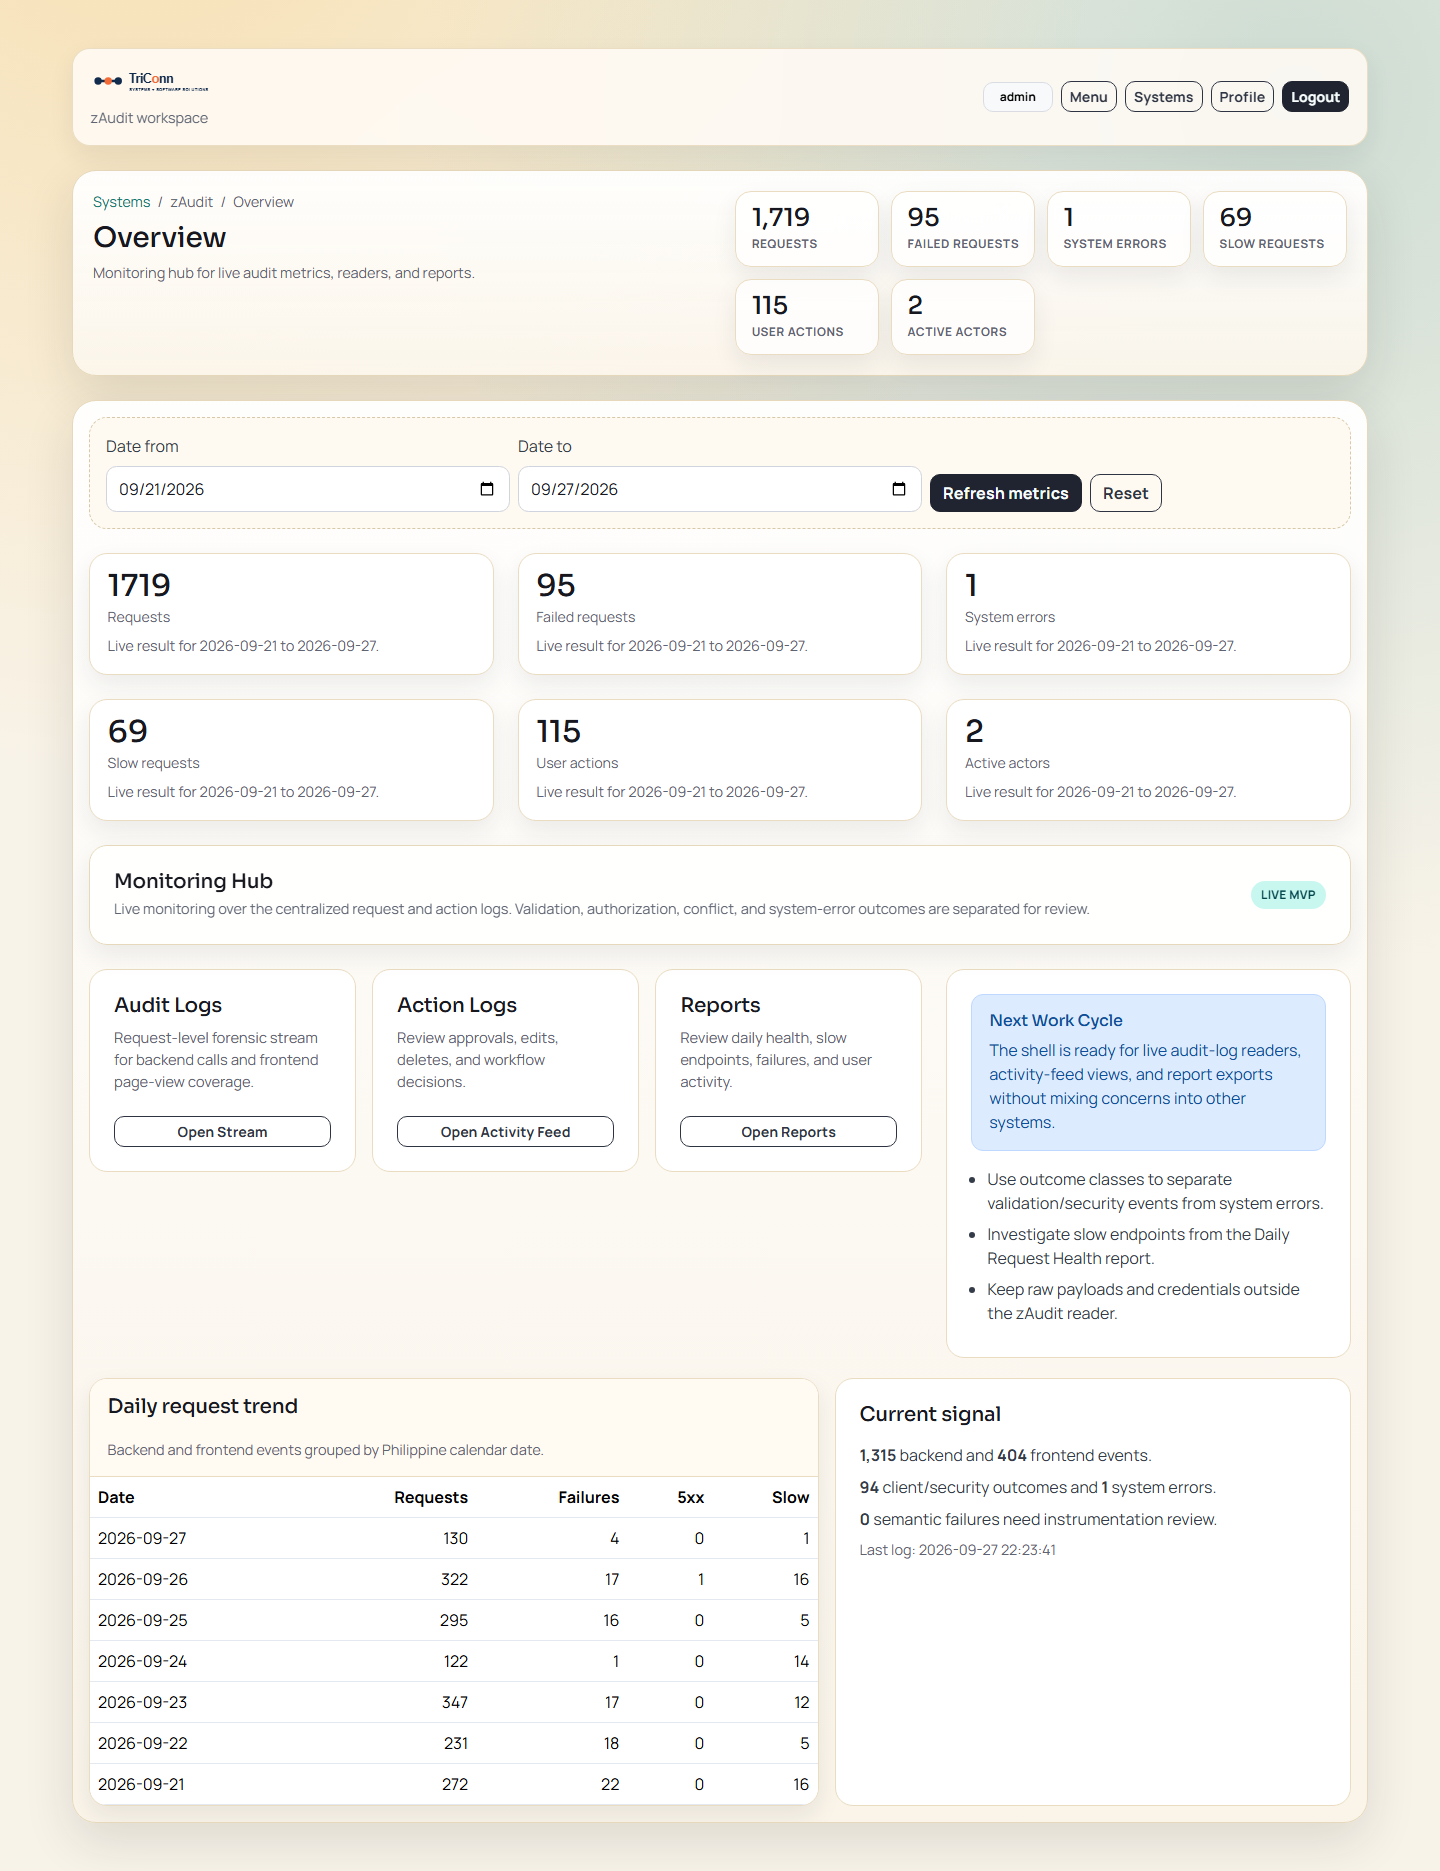Click the 2026-09-24 row date
The width and height of the screenshot is (1440, 1871).
(143, 1662)
